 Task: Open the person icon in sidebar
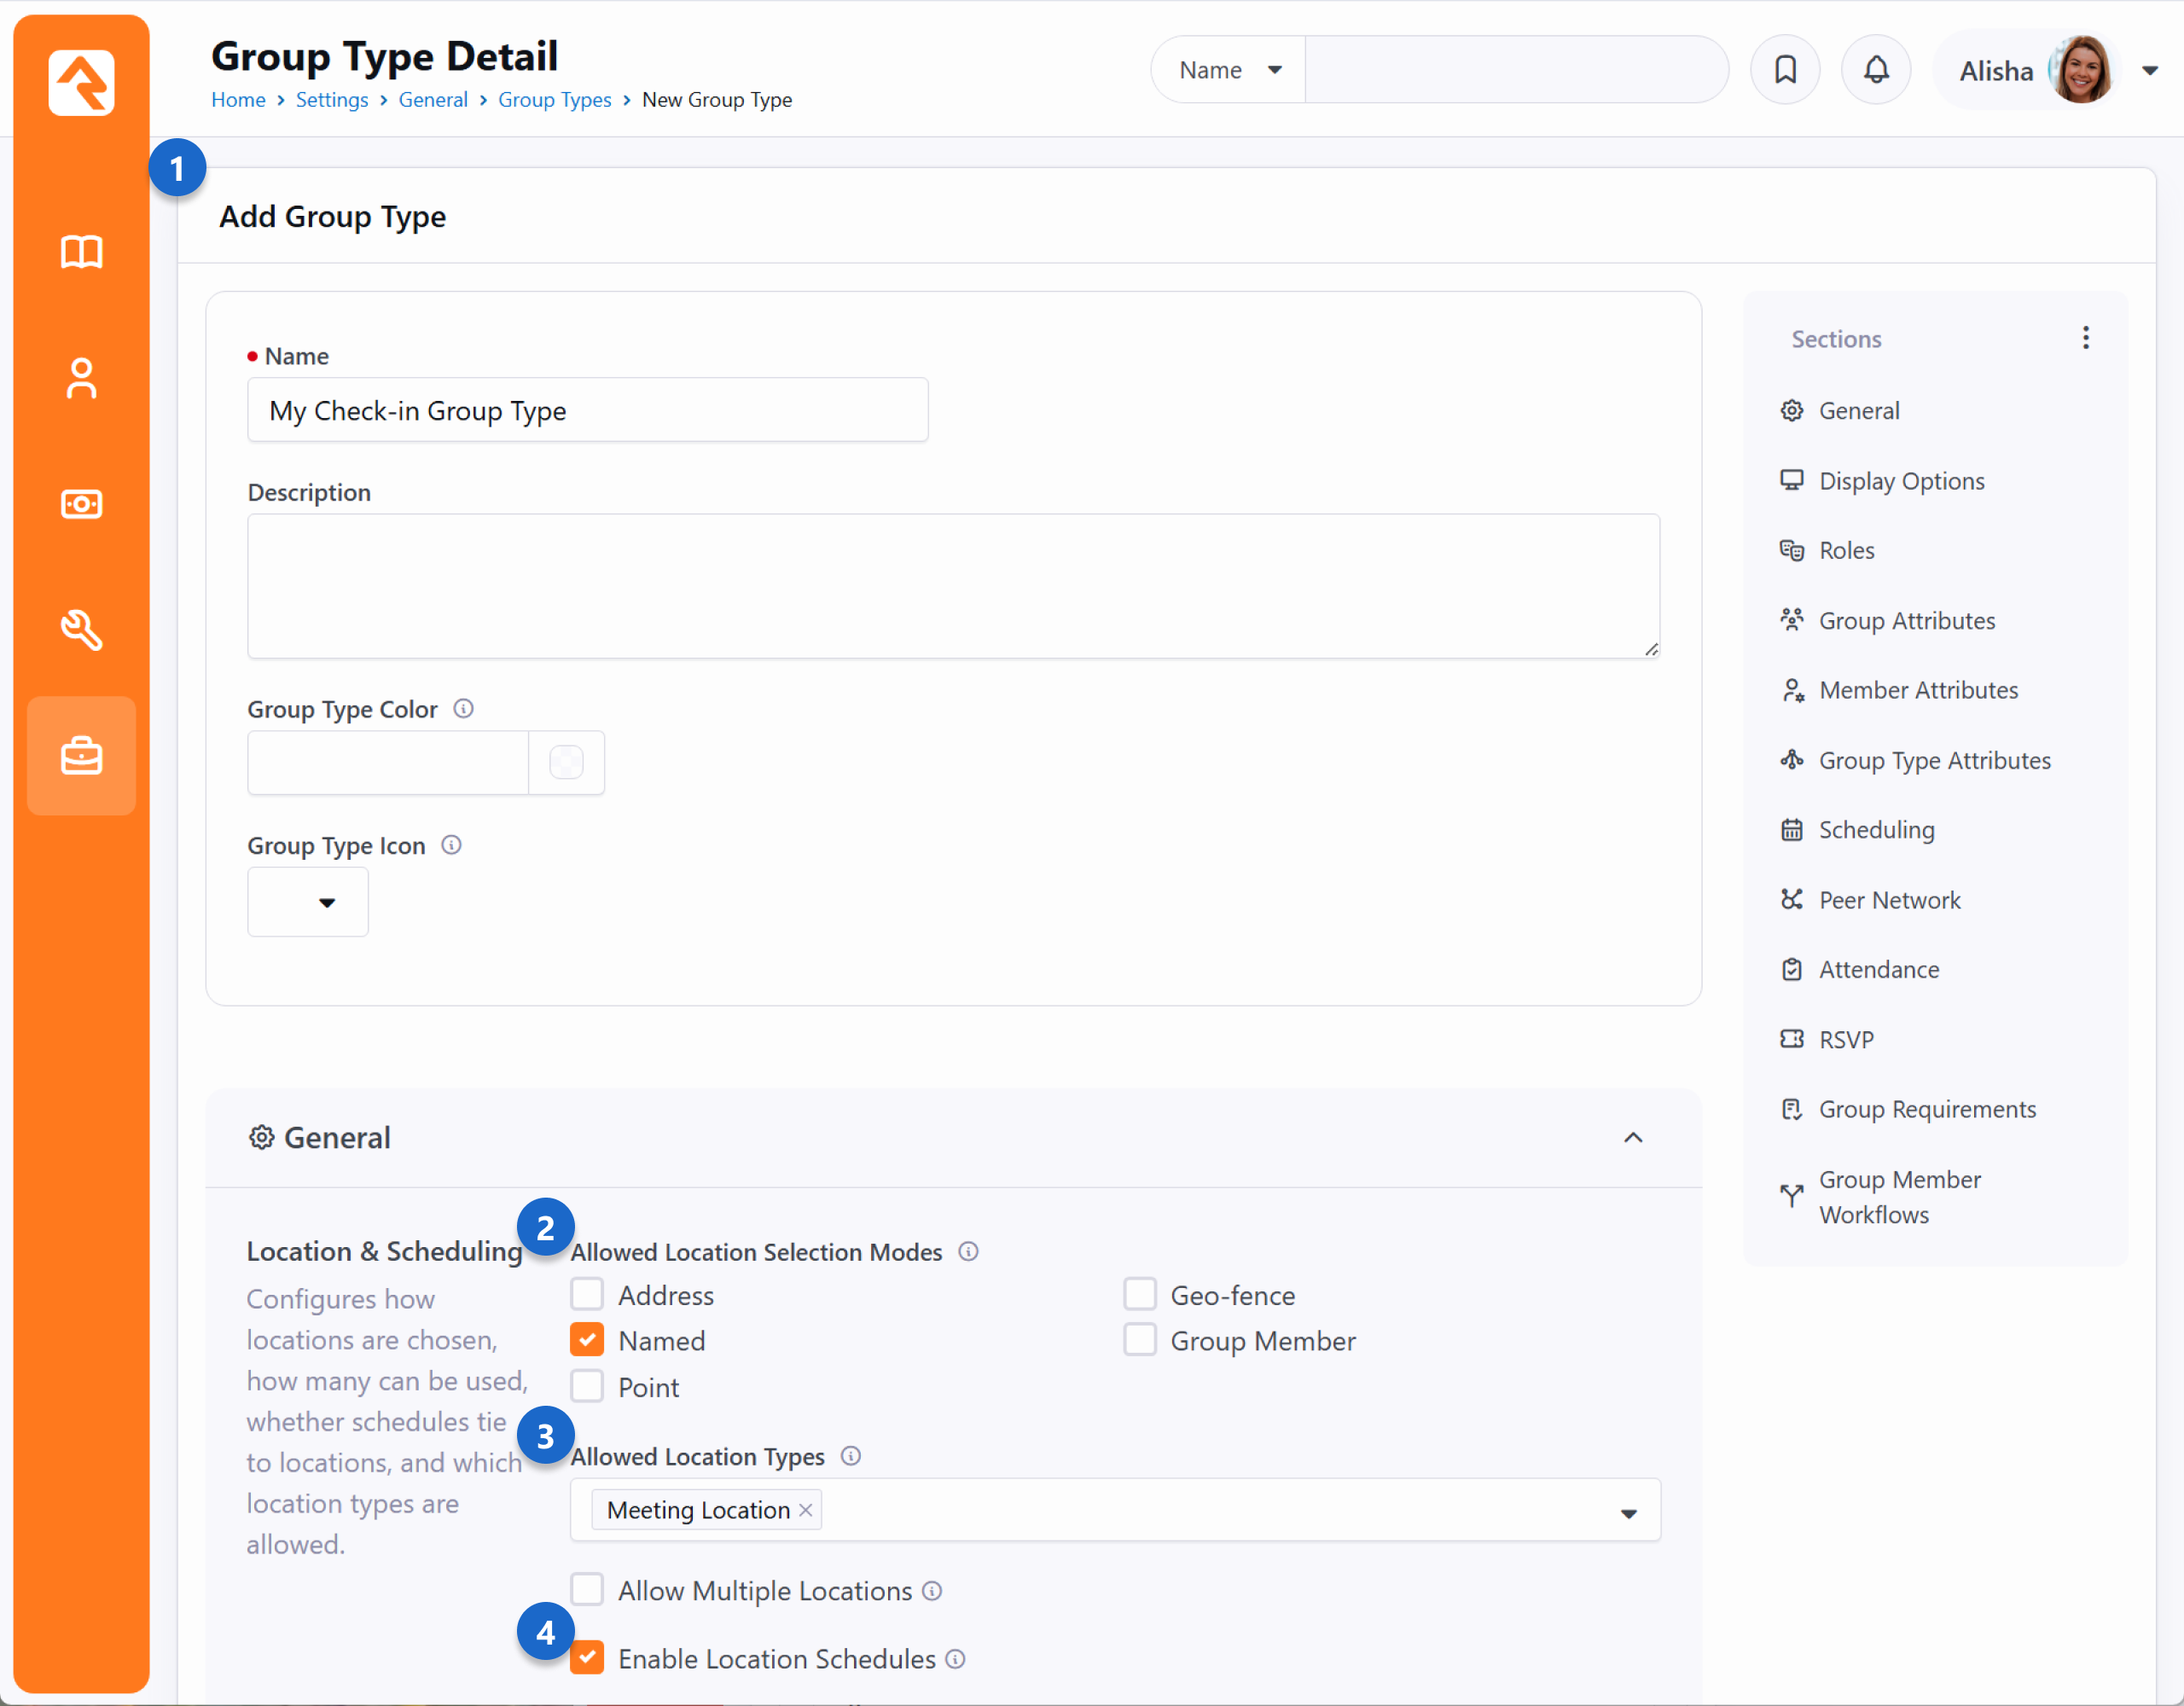[x=81, y=378]
